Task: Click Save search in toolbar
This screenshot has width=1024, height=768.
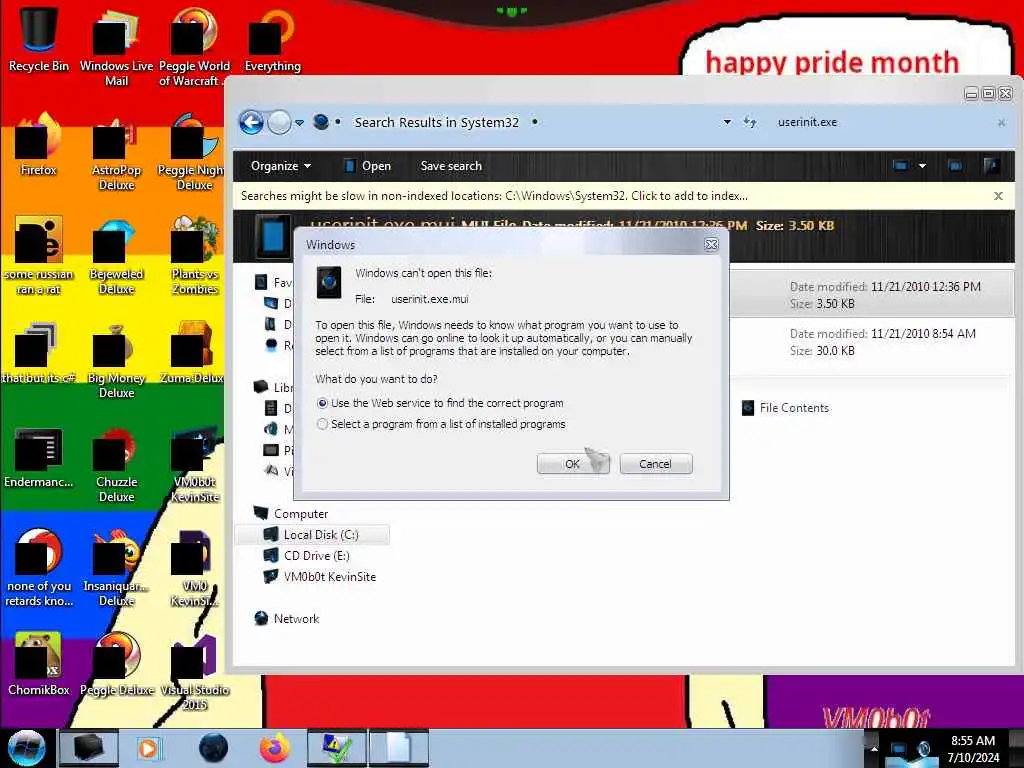Action: coord(451,166)
